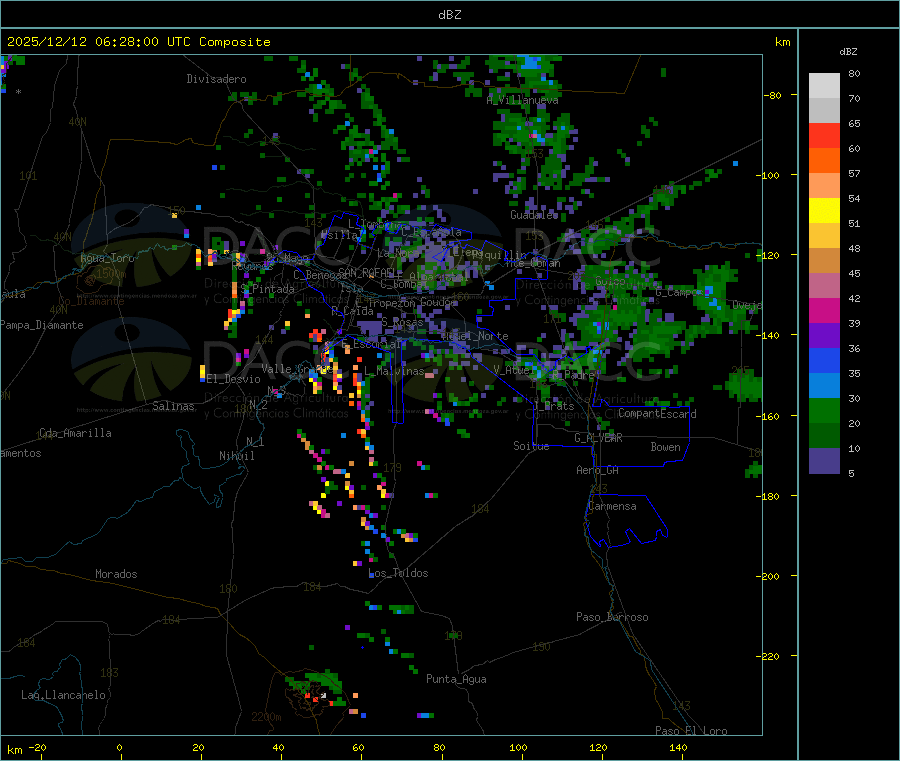Click the magenta 42 dBZ legend swatch
Image resolution: width=900 pixels, height=761 pixels.
[824, 310]
